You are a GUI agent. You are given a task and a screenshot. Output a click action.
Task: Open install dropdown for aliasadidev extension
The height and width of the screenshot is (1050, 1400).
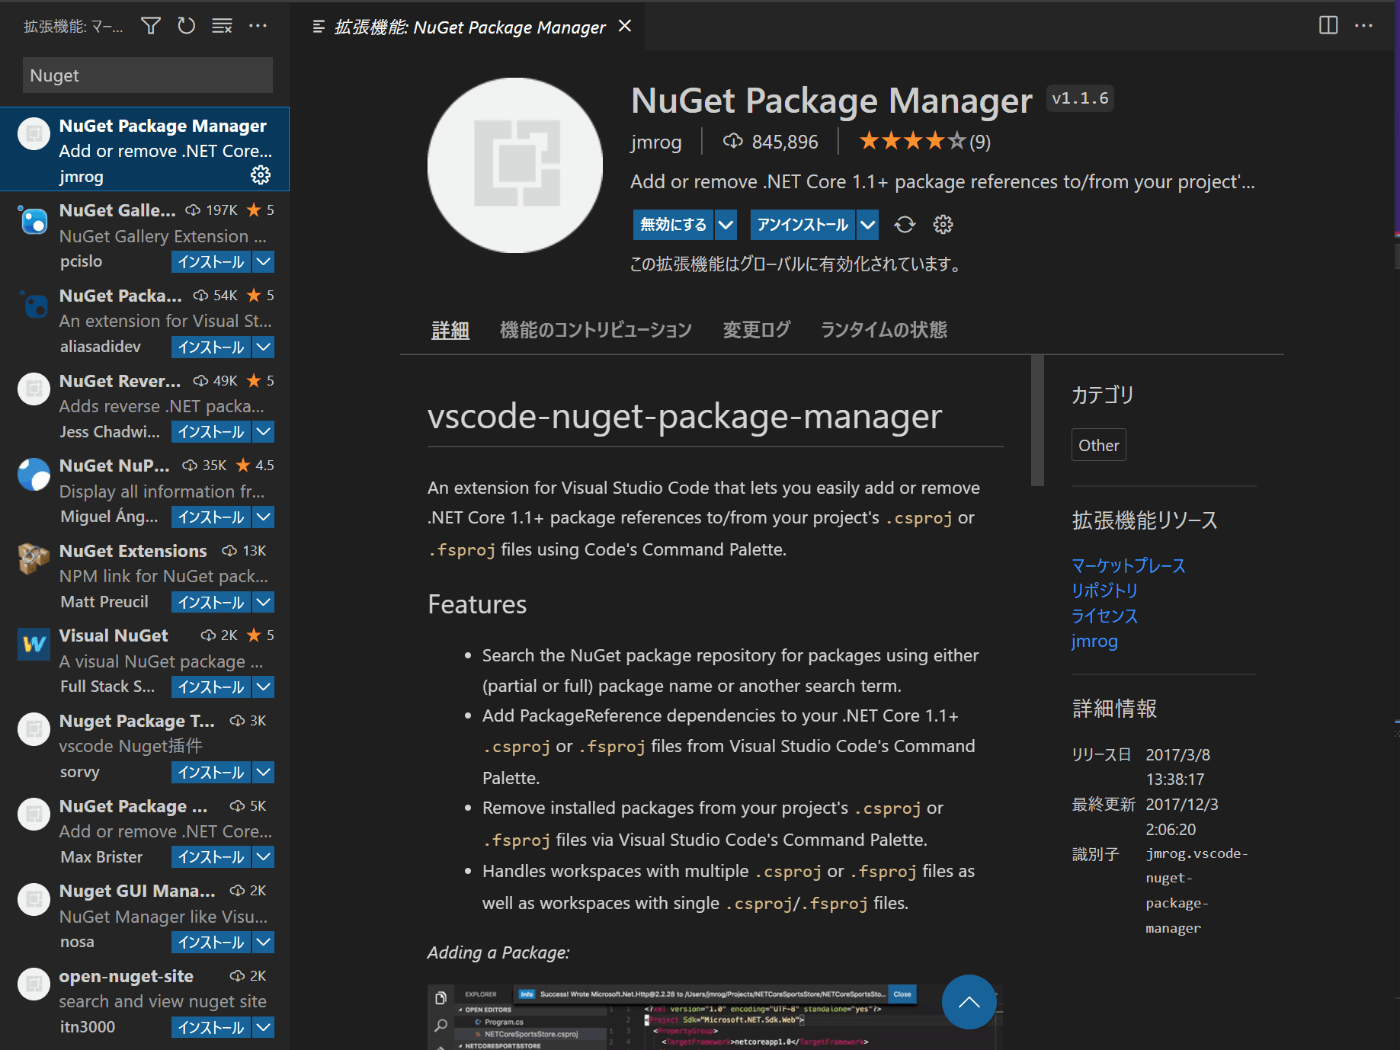[x=263, y=347]
